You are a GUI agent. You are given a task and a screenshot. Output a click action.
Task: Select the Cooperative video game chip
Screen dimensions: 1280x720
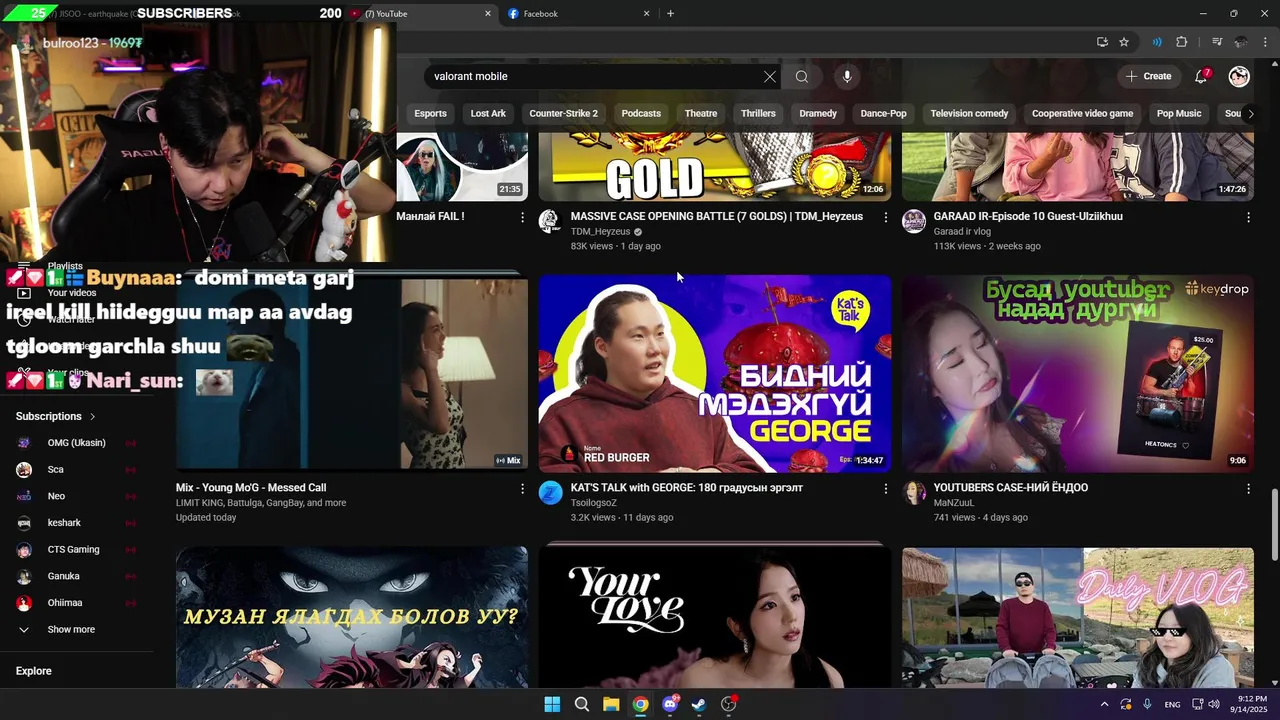coord(1082,114)
